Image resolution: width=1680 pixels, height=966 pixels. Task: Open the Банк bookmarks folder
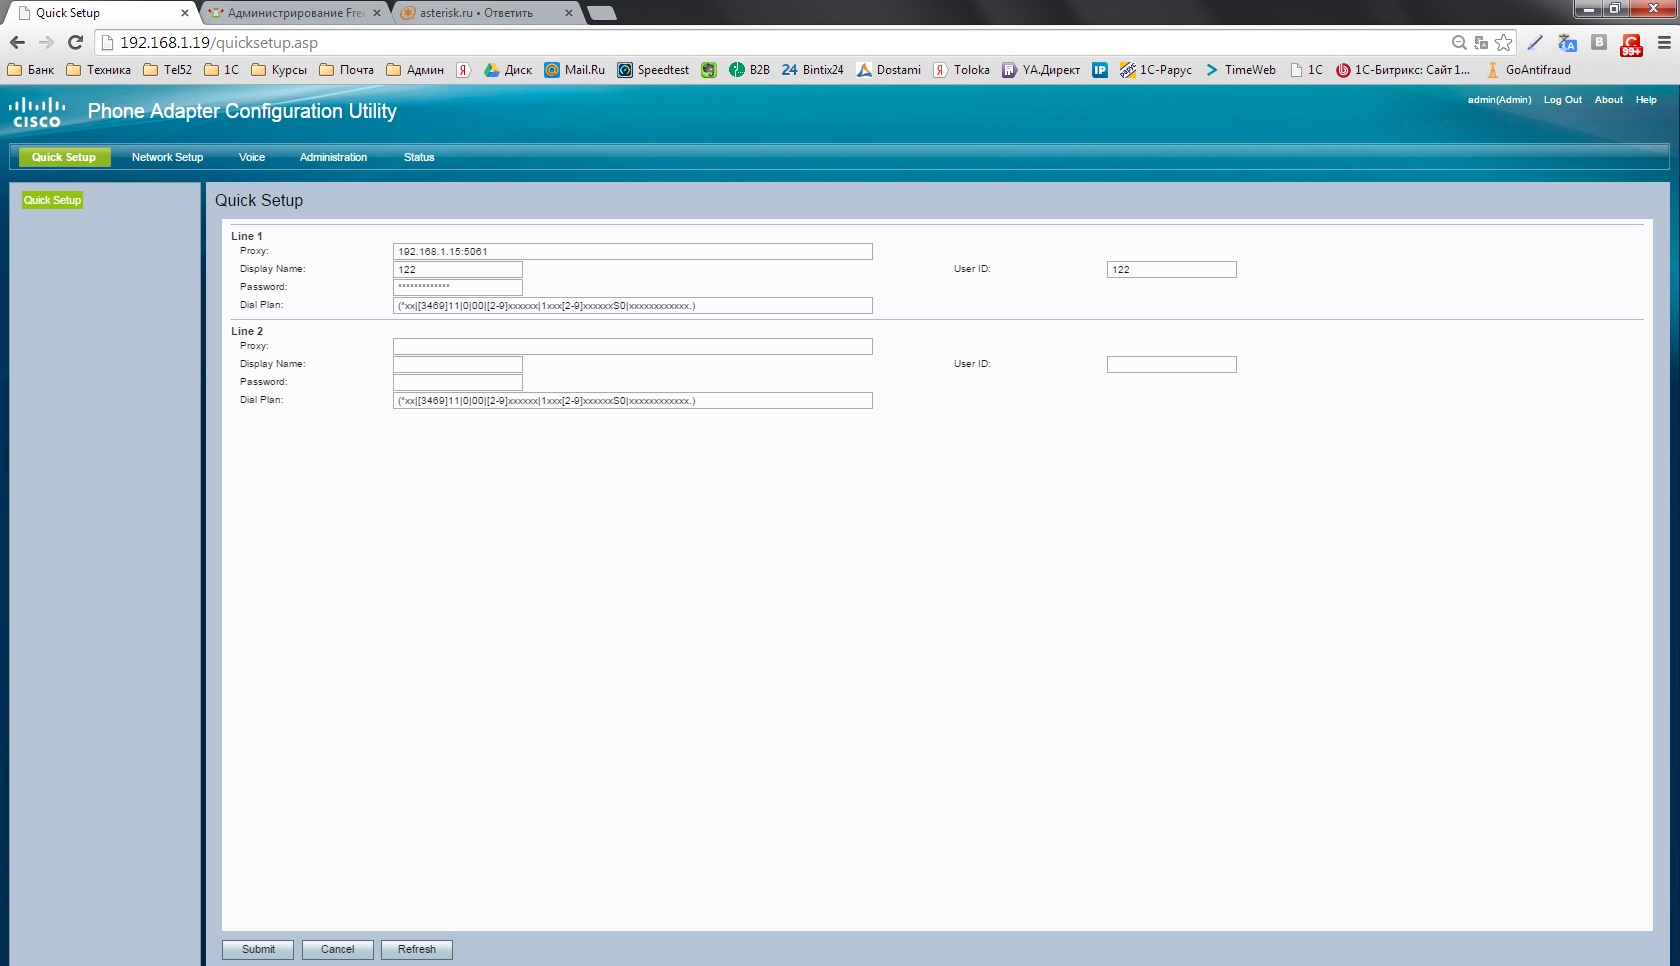[x=31, y=70]
